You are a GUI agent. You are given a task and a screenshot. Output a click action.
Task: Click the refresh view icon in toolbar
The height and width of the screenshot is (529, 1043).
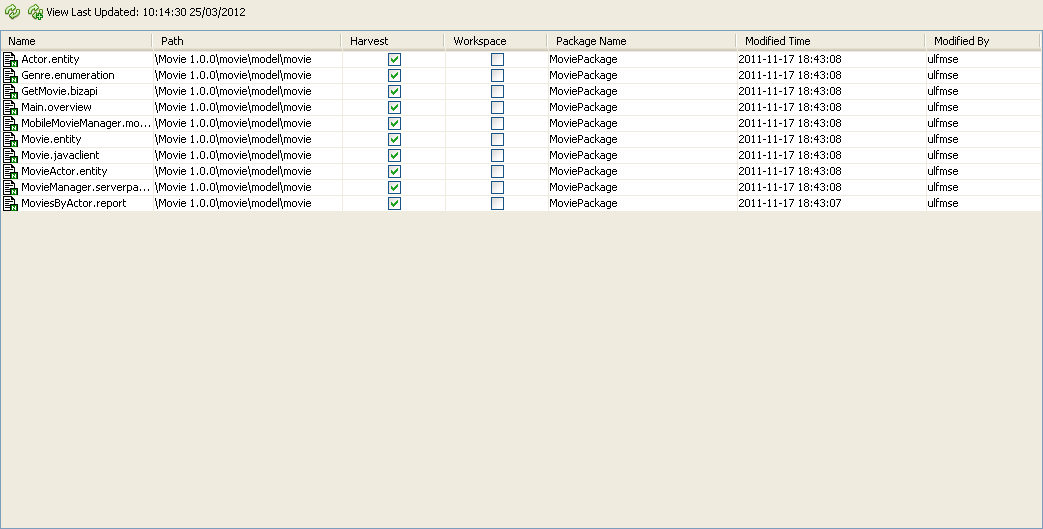(13, 12)
